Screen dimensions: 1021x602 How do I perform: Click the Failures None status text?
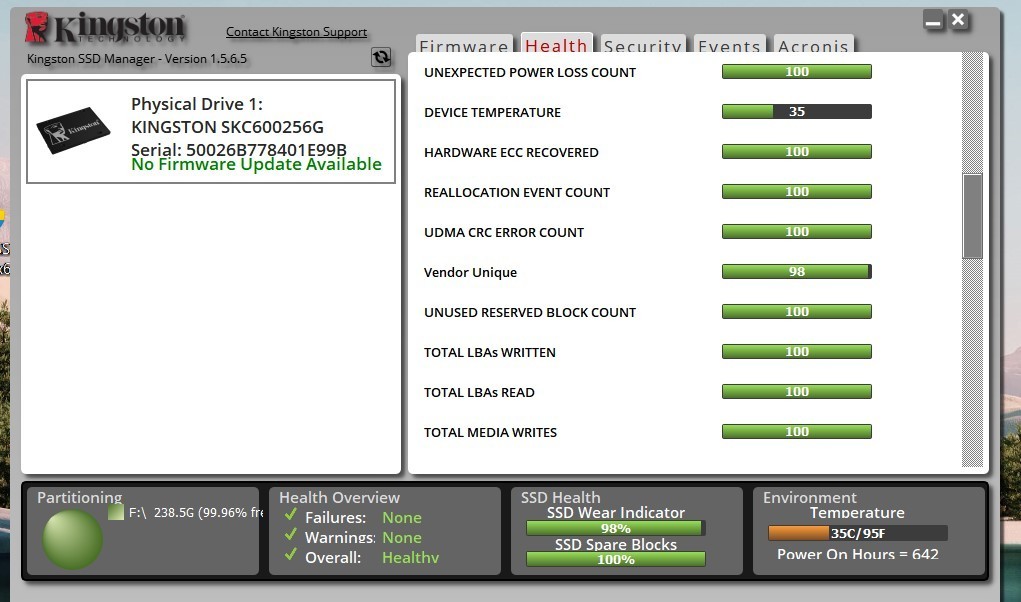click(402, 517)
